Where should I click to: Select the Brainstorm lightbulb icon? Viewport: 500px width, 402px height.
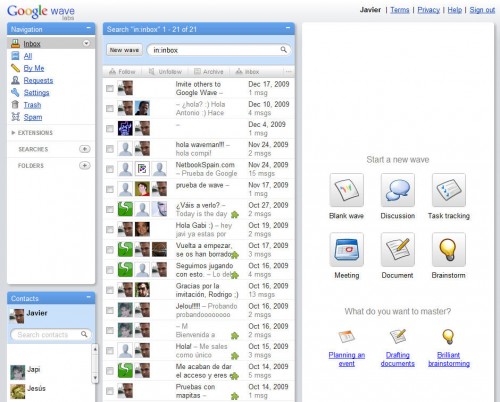[x=449, y=249]
